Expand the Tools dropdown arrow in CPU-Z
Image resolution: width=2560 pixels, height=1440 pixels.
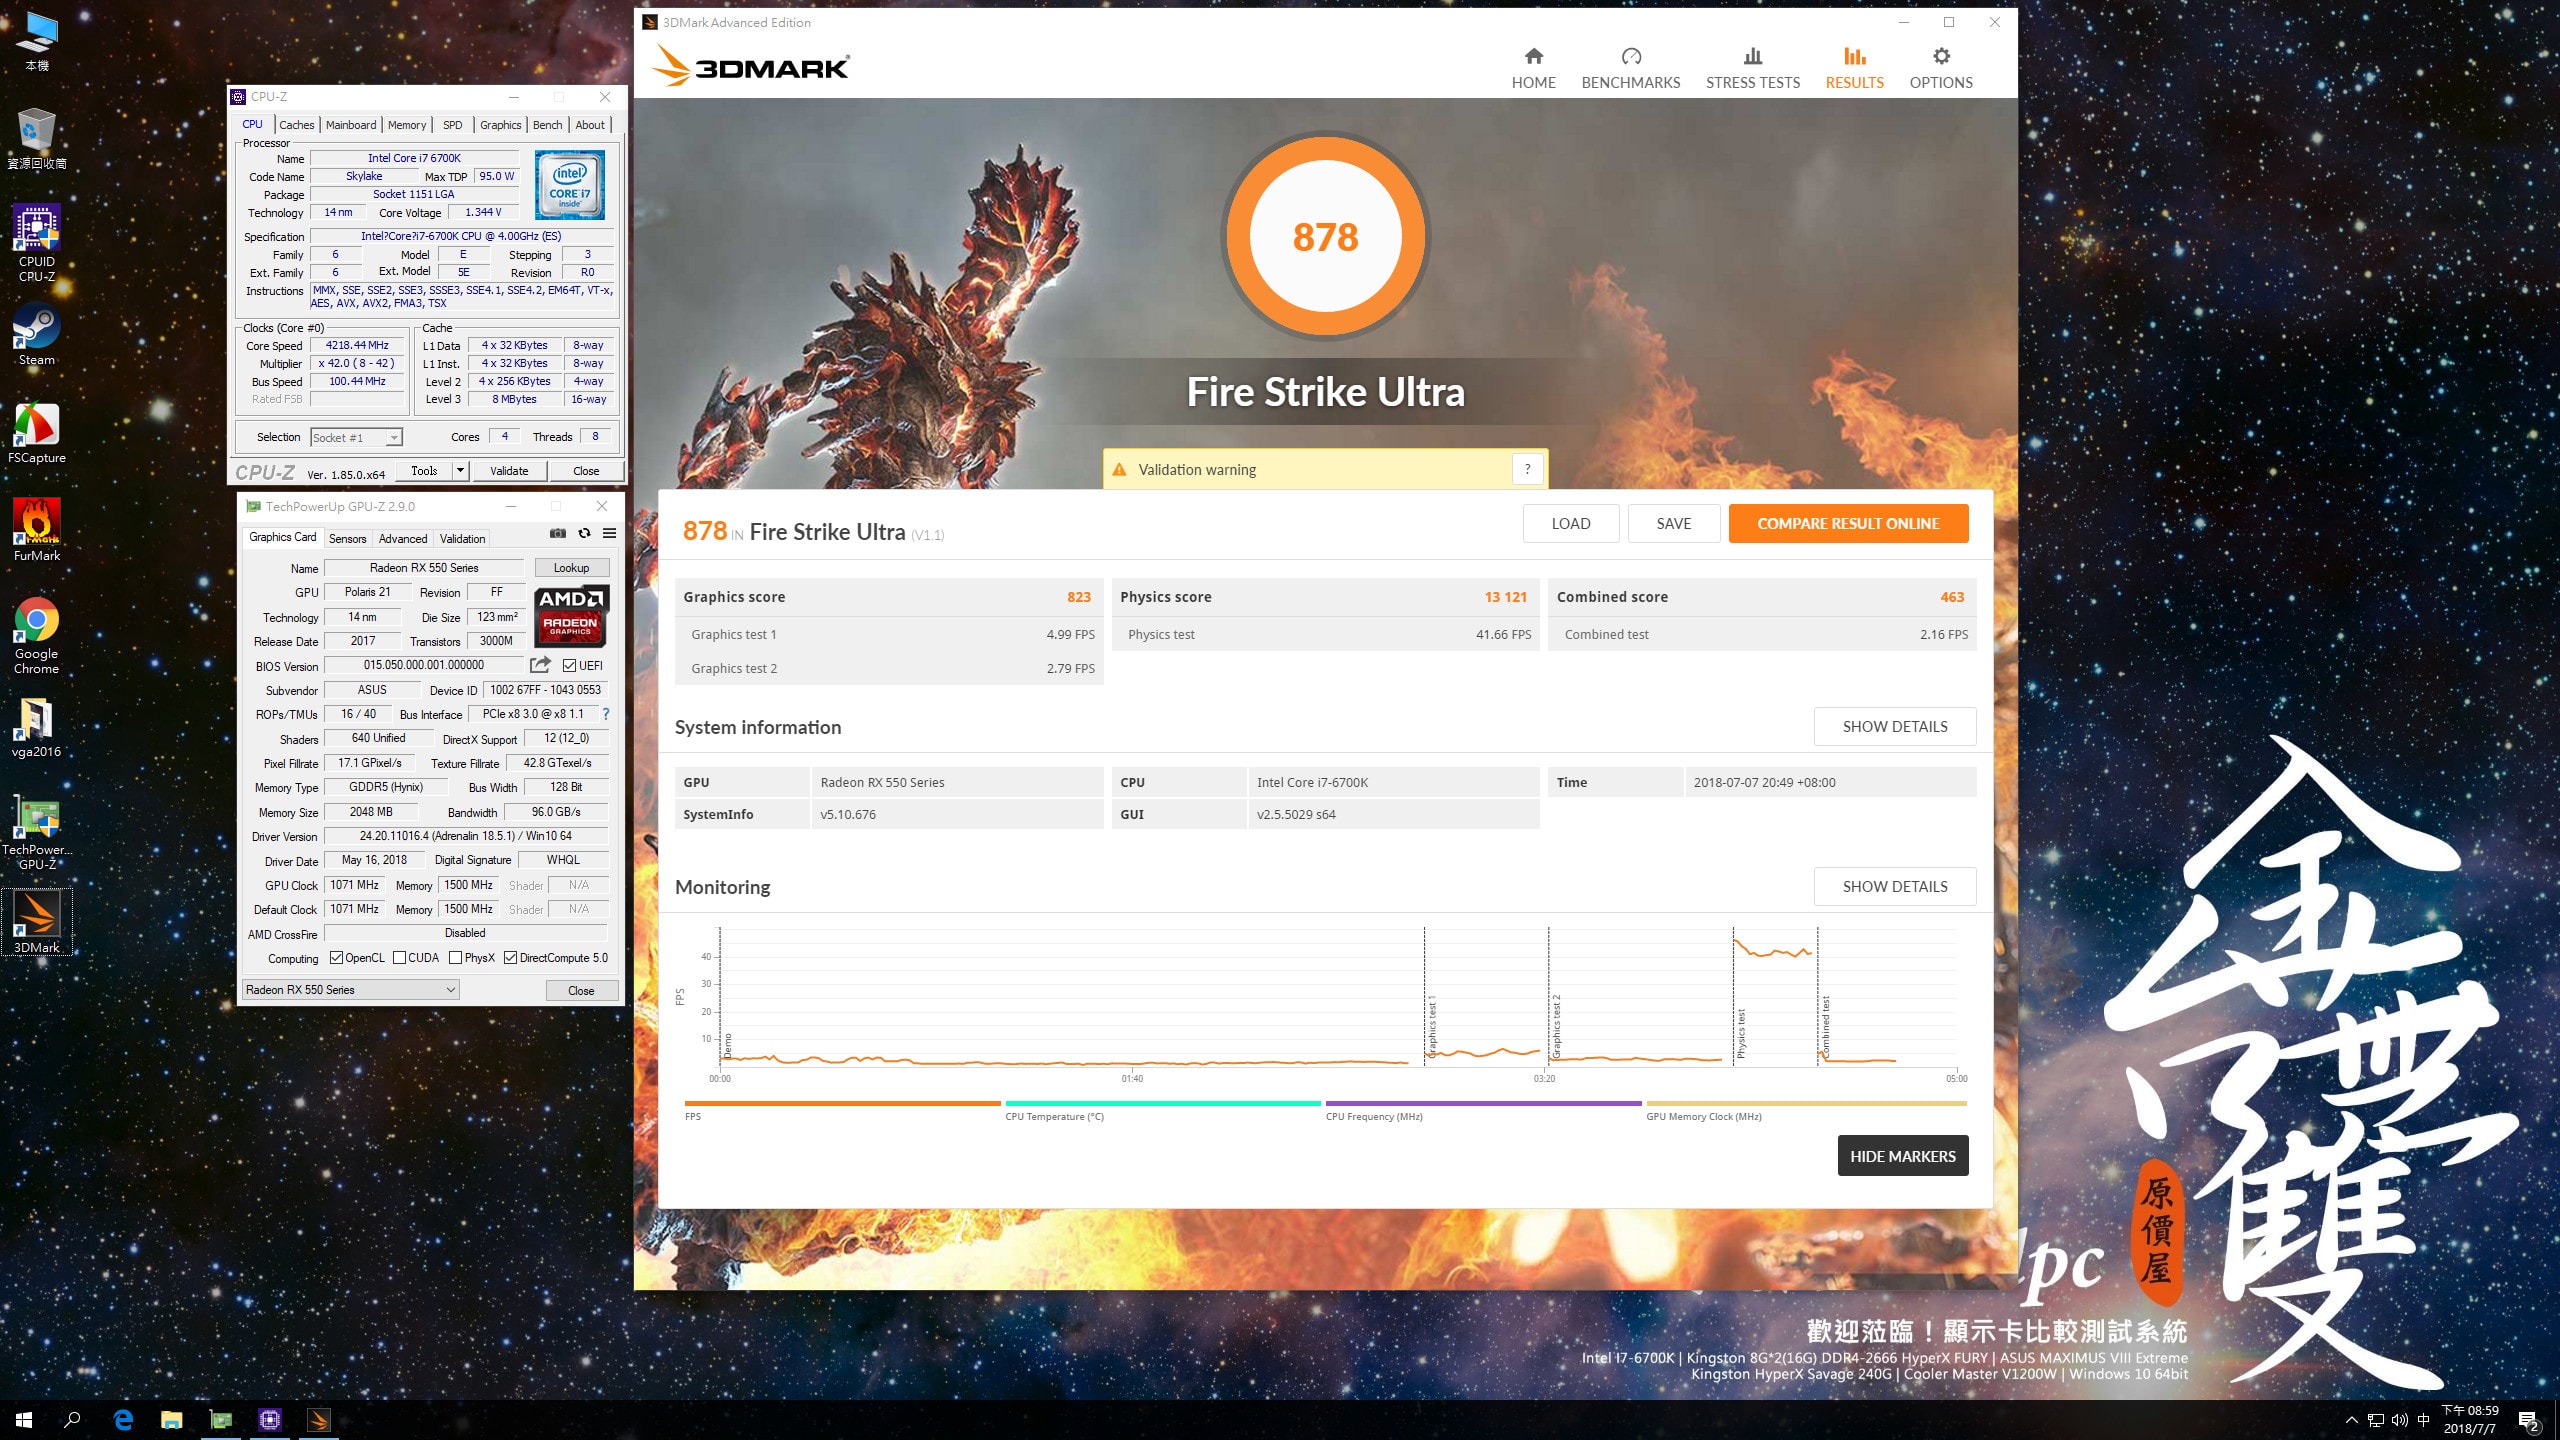tap(460, 470)
